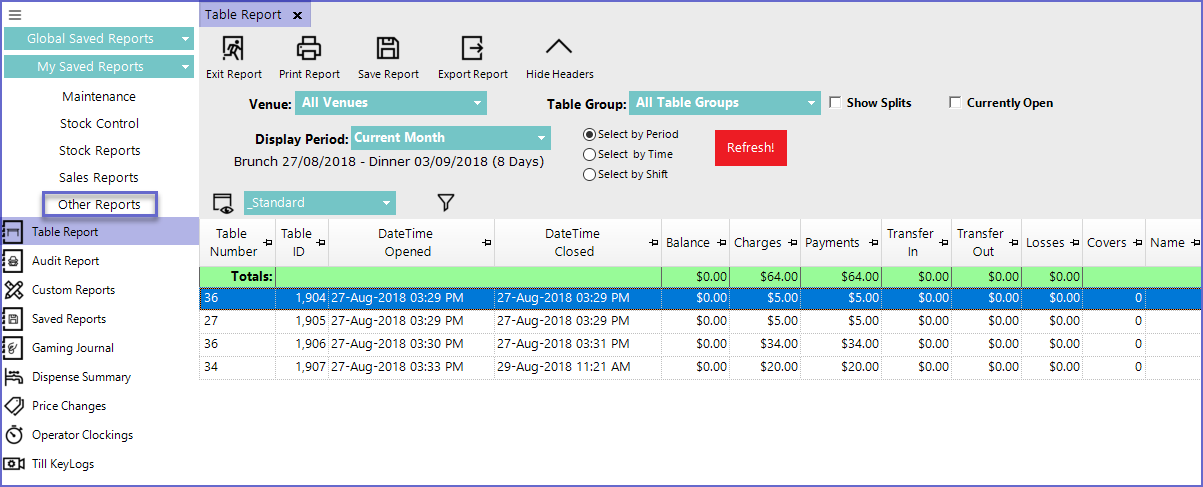The image size is (1203, 487).
Task: Open the Venue dropdown
Action: tap(390, 103)
